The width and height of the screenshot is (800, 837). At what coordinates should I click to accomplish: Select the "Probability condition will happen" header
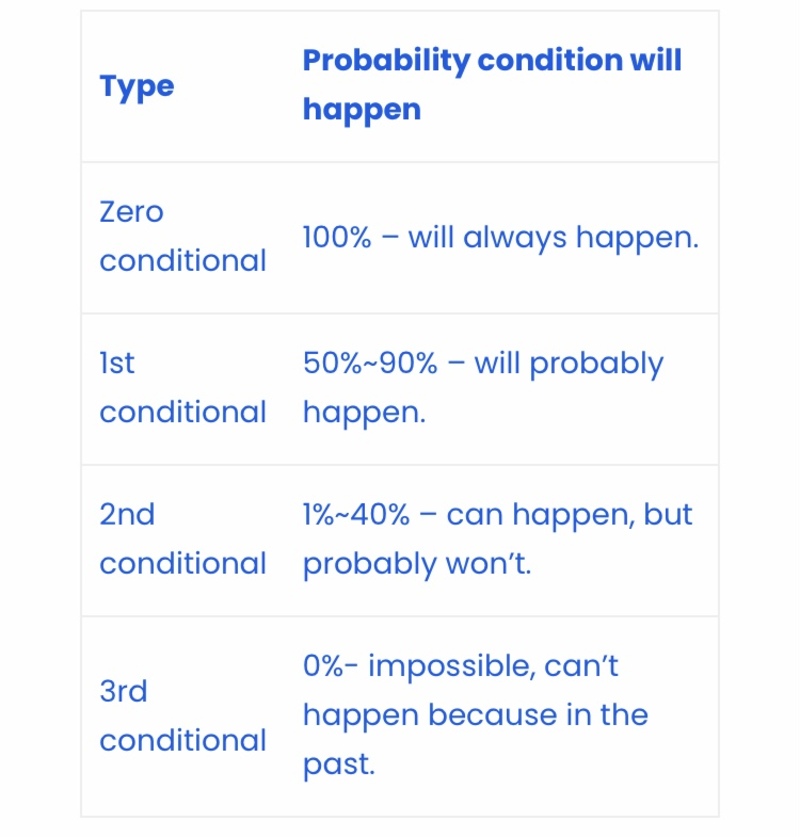pyautogui.click(x=492, y=84)
